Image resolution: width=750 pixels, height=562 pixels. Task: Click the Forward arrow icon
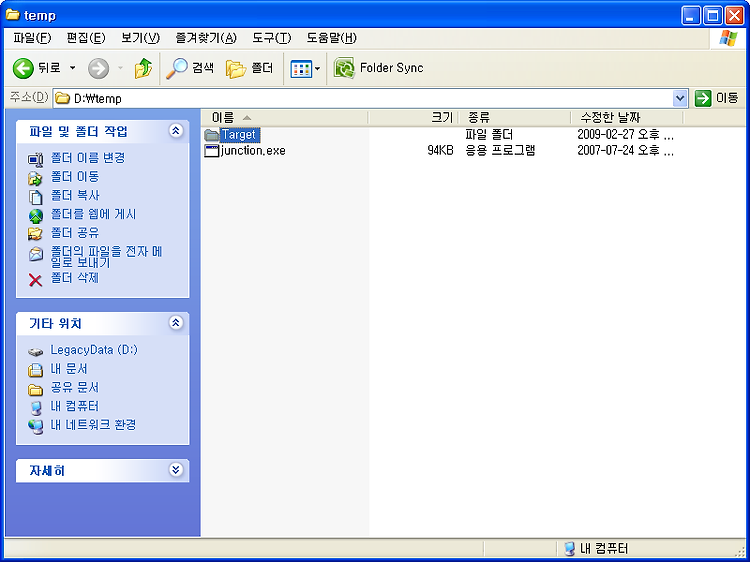[99, 68]
